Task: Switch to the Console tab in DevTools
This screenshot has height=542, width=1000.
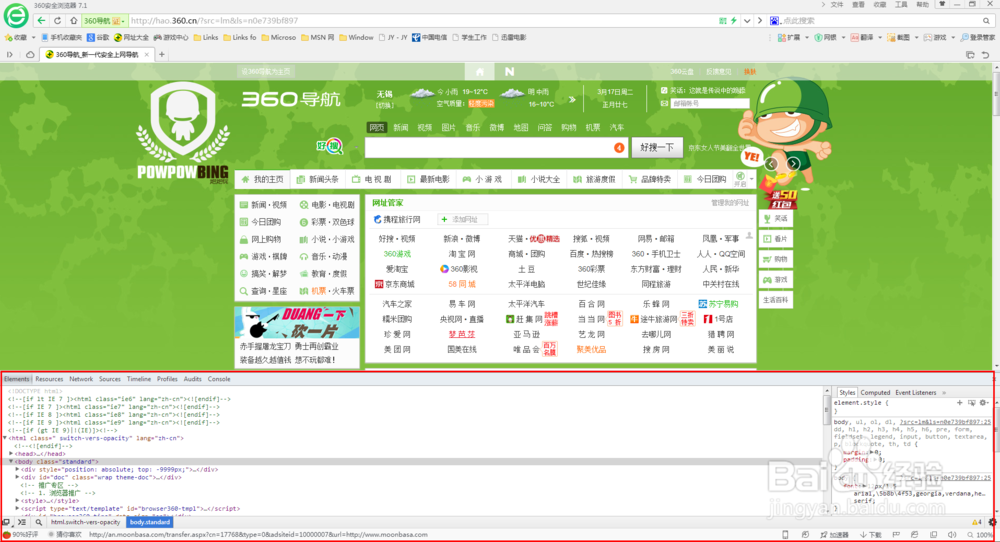Action: point(219,379)
